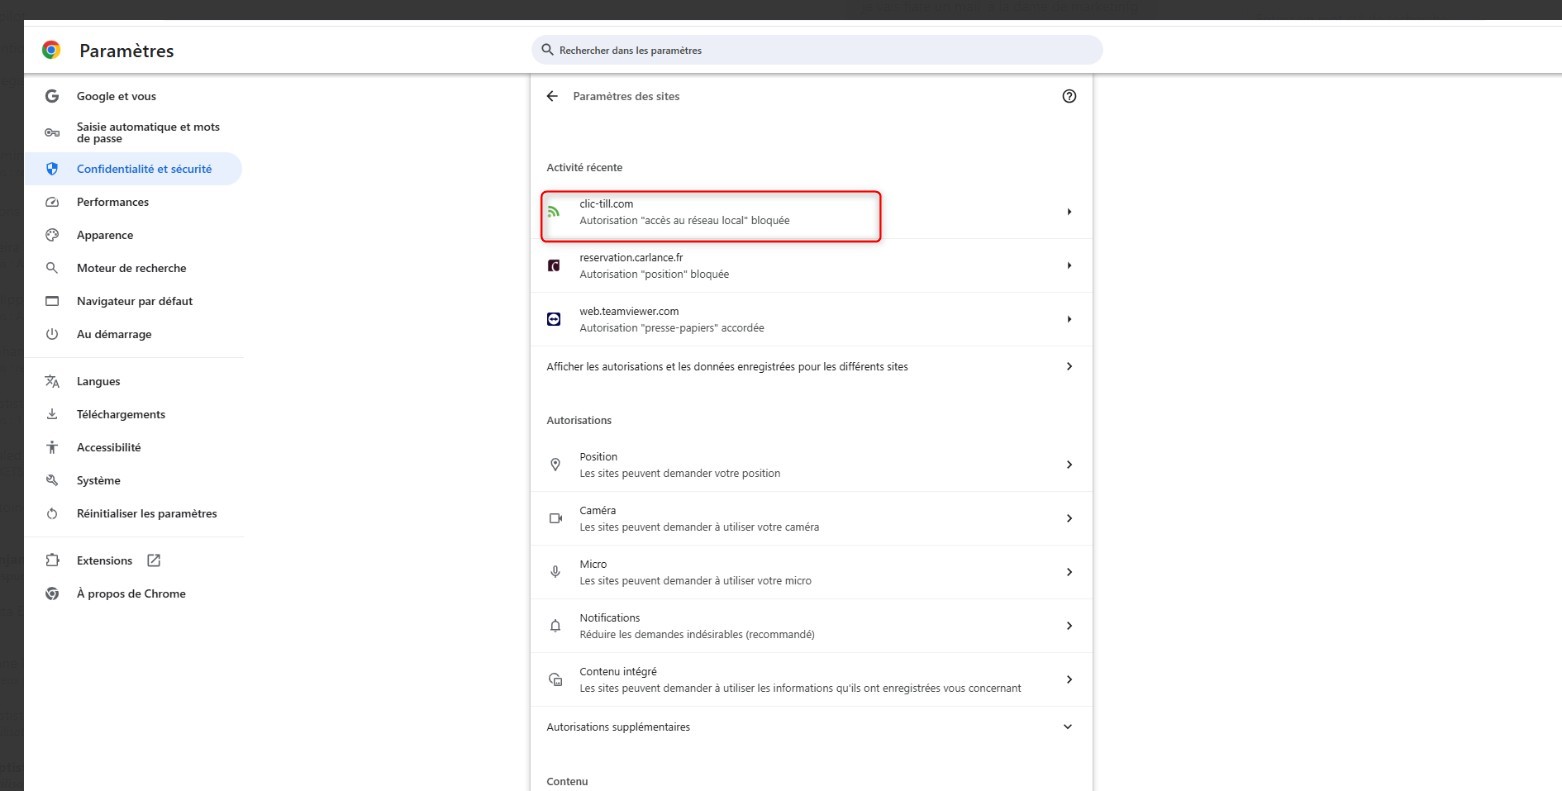The width and height of the screenshot is (1562, 791).
Task: Expand the Autorisations supplémentaires section
Action: point(1068,727)
